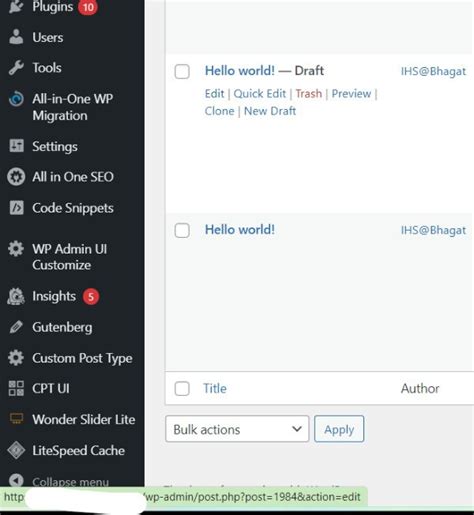The height and width of the screenshot is (515, 474).
Task: Check the published Hello world! post checkbox
Action: 182,230
